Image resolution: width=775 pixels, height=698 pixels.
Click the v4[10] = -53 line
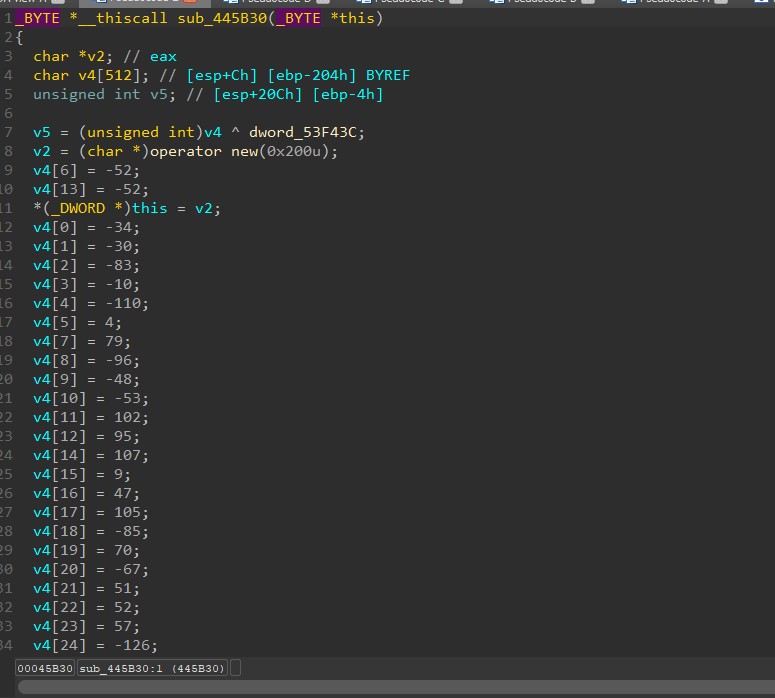tap(91, 398)
